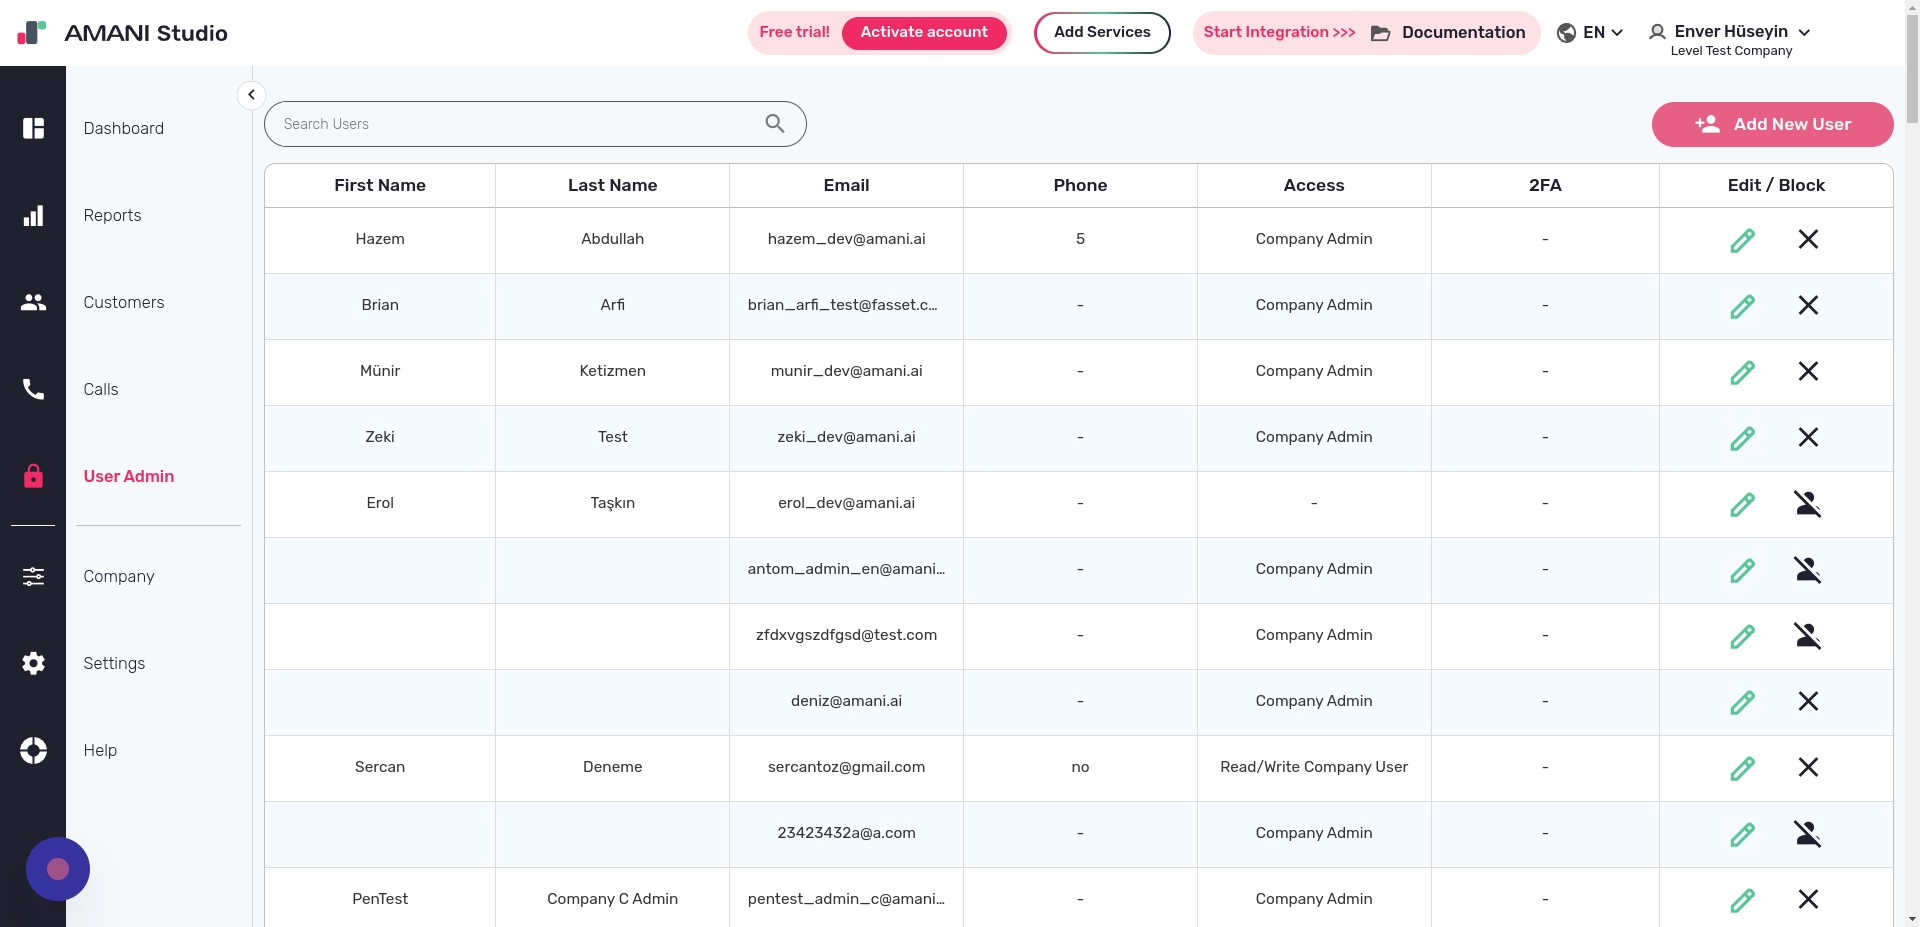Collapse the sidebar with the chevron
The height and width of the screenshot is (927, 1920).
pos(251,94)
